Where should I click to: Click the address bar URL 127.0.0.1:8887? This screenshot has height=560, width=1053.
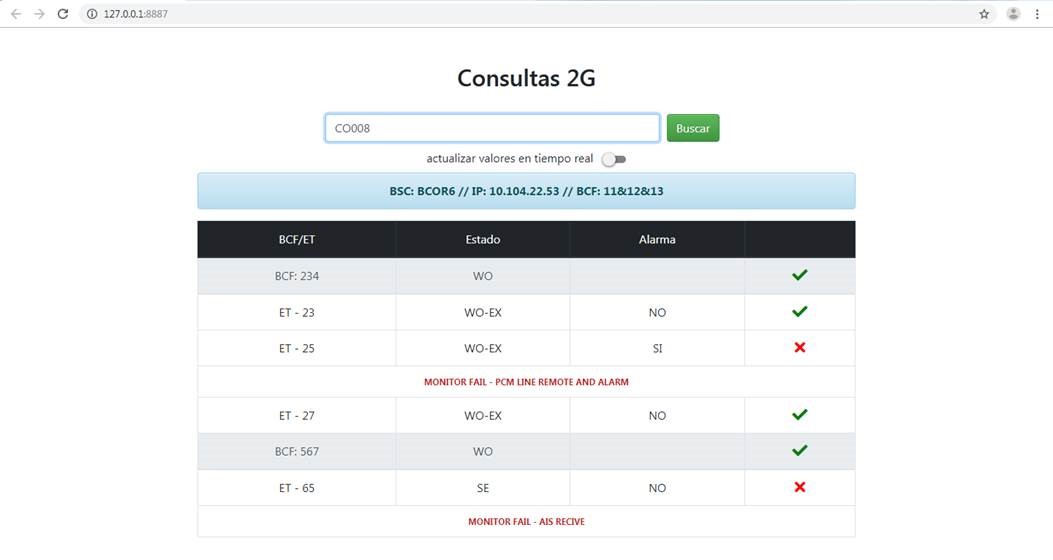point(136,13)
